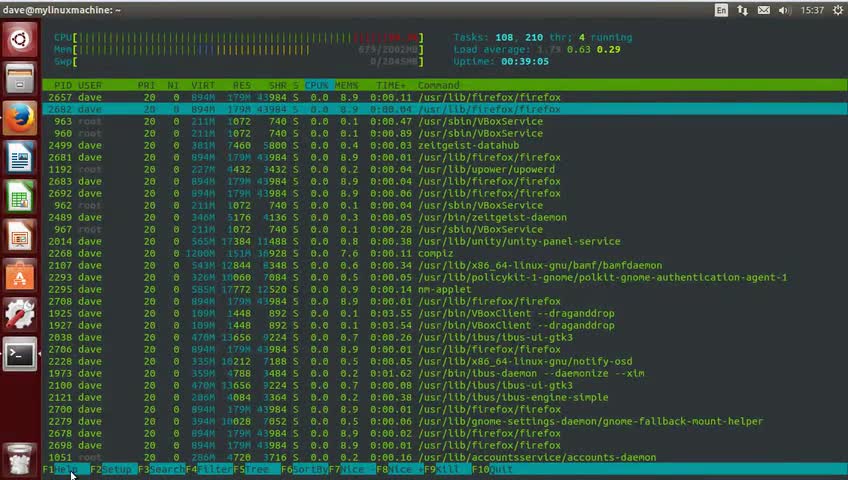Open the Files manager launcher icon

(x=20, y=78)
